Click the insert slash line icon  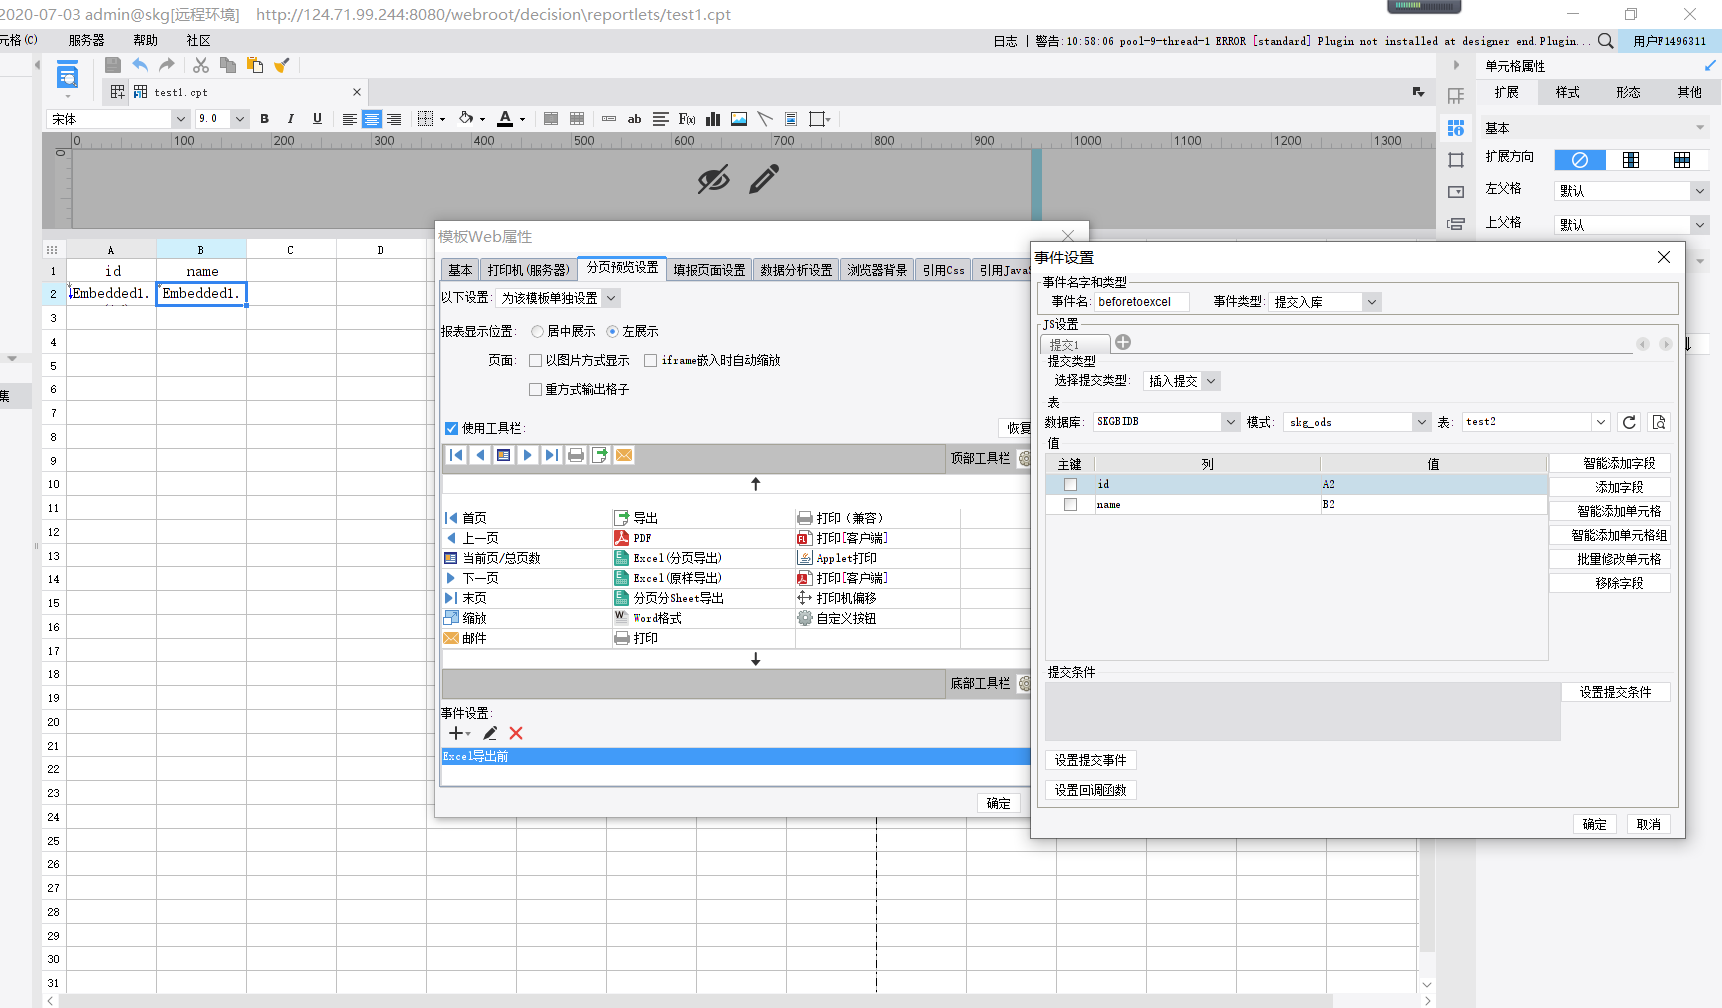[765, 119]
